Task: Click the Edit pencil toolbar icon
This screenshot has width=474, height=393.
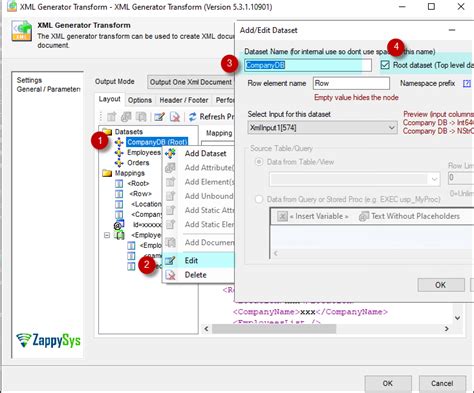Action: (159, 117)
